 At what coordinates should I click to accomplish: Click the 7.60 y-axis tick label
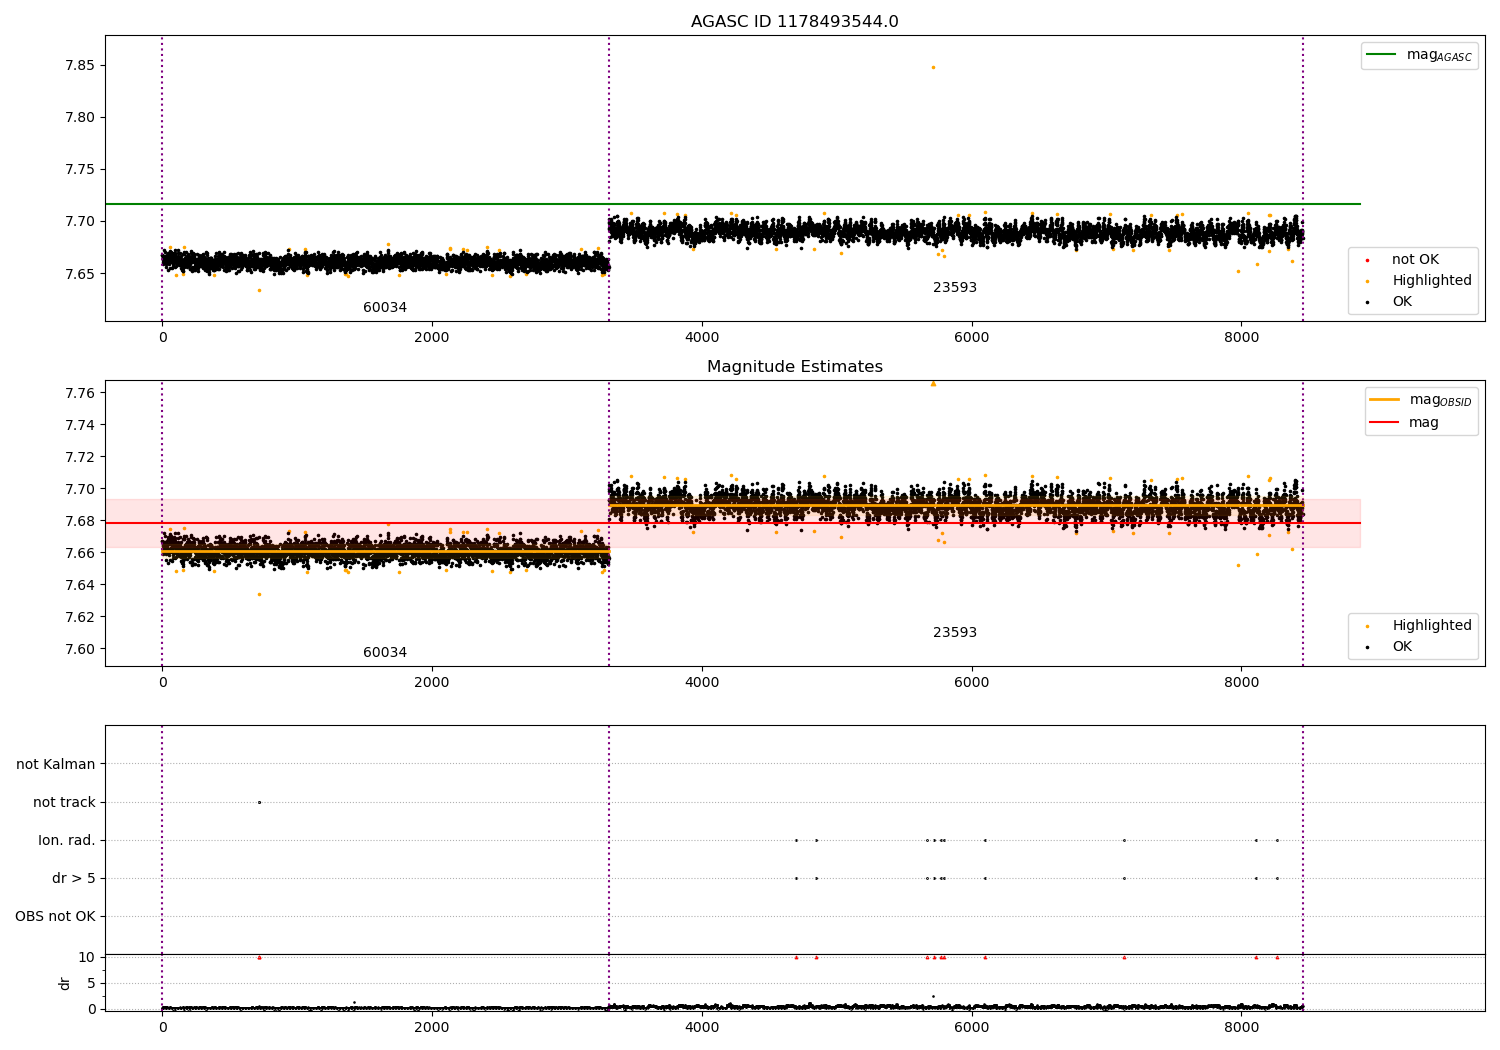79,649
